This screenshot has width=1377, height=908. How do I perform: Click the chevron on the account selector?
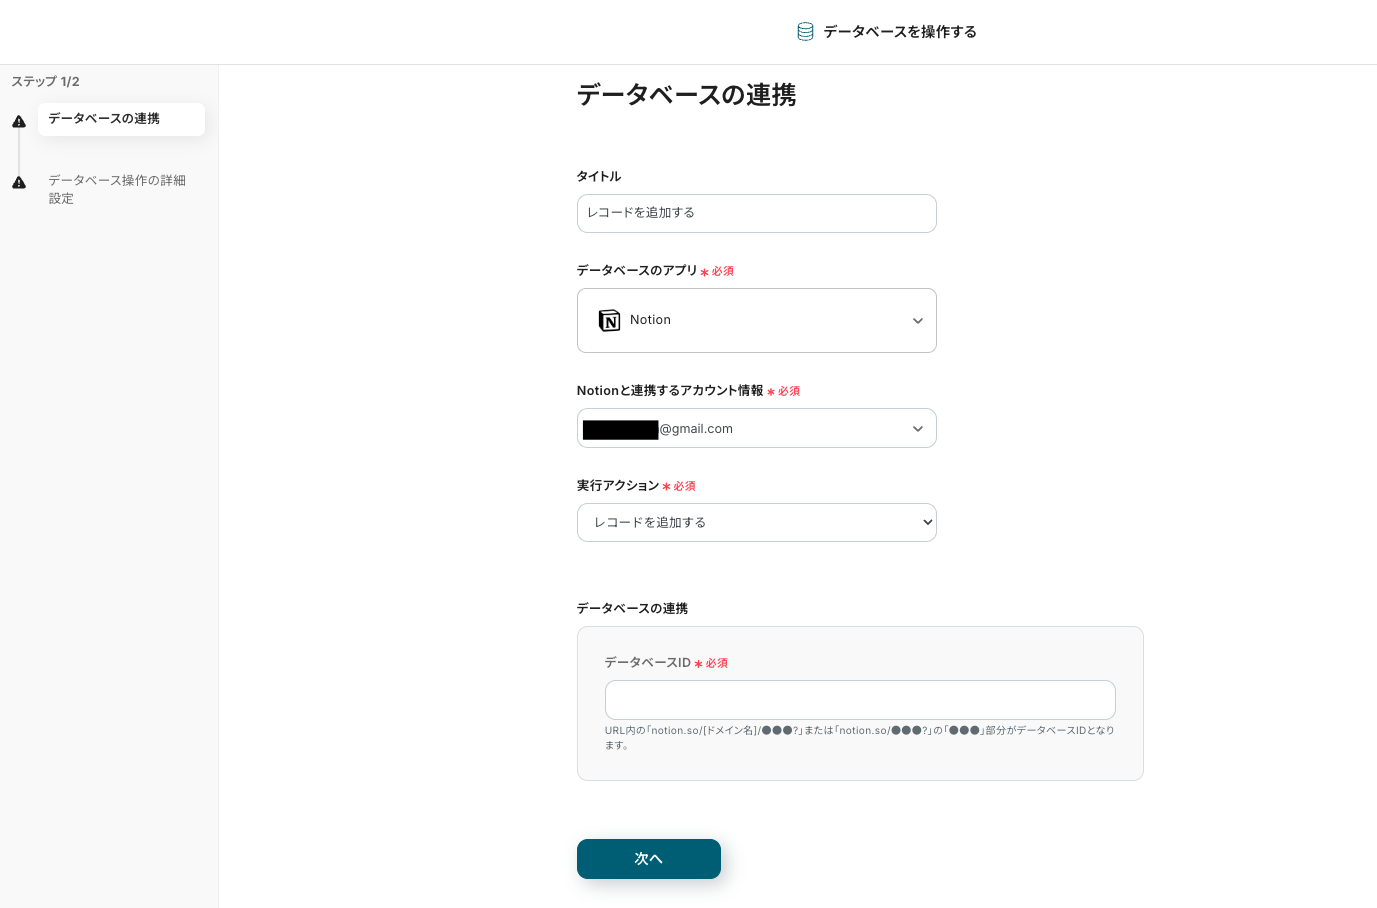pyautogui.click(x=917, y=428)
